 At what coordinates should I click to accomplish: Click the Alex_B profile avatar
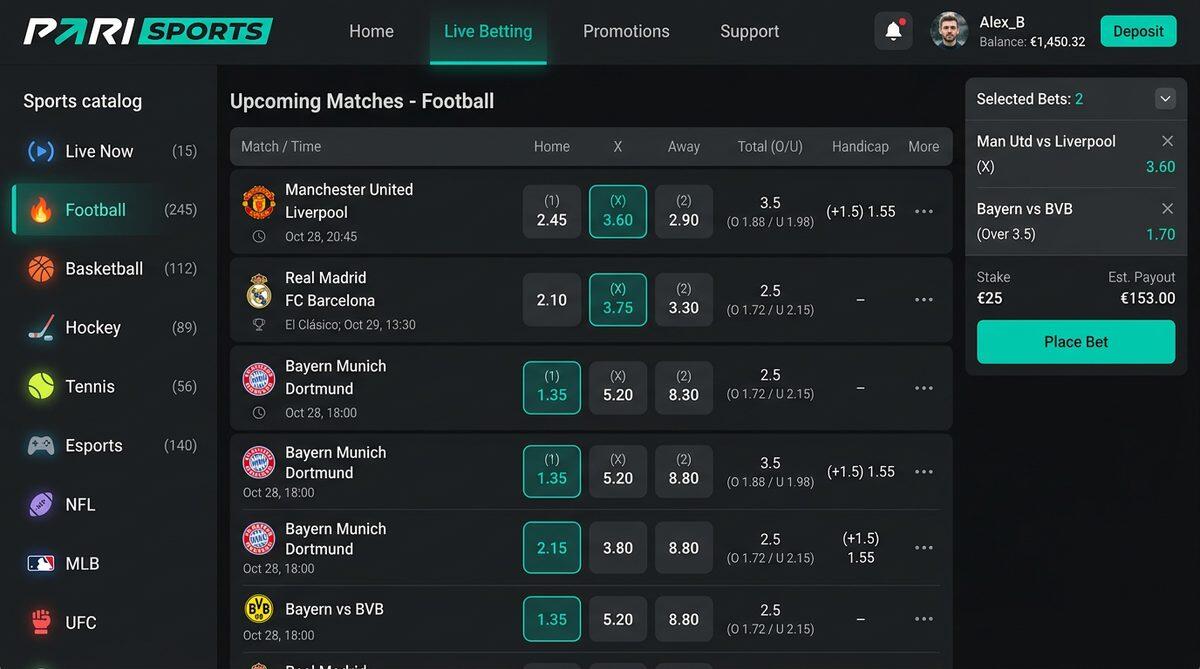point(949,31)
